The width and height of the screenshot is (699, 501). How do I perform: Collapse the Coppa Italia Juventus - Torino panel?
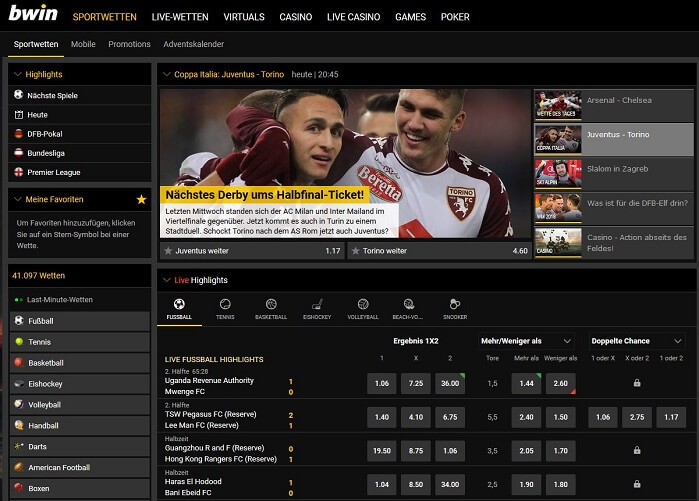click(x=167, y=74)
